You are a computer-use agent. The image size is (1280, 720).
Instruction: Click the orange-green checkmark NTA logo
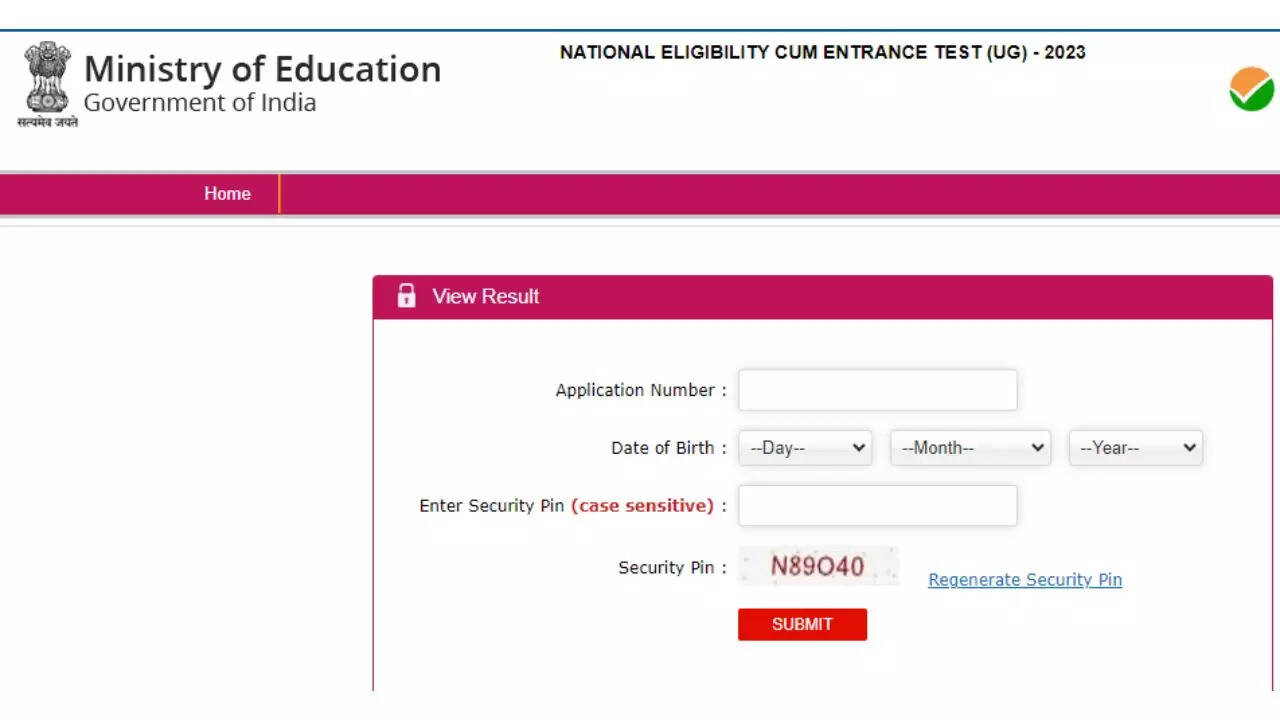coord(1251,89)
